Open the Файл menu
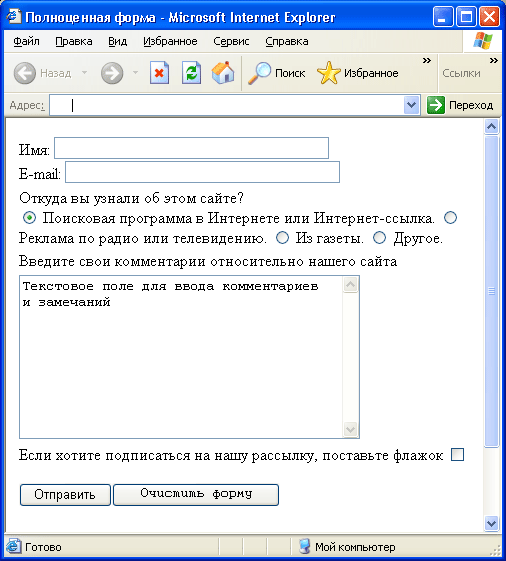506x561 pixels. 26,42
